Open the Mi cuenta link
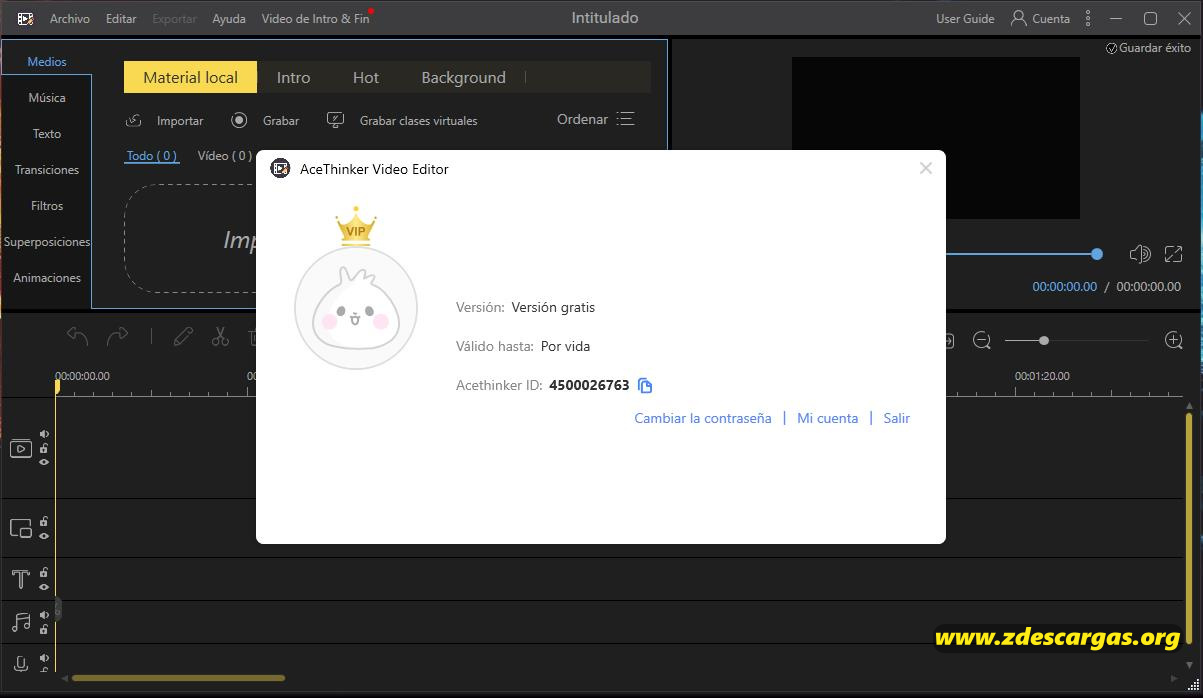 point(827,418)
